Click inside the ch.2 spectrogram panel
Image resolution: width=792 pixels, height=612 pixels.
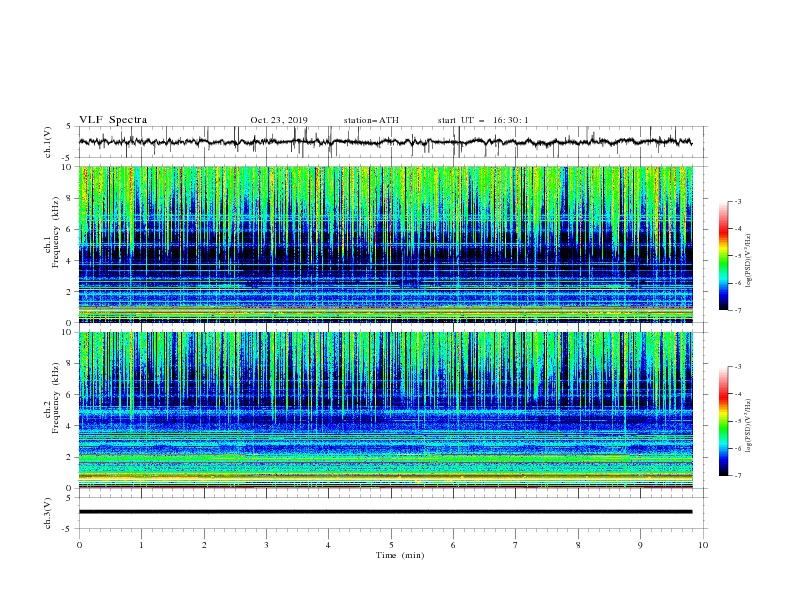coord(385,410)
